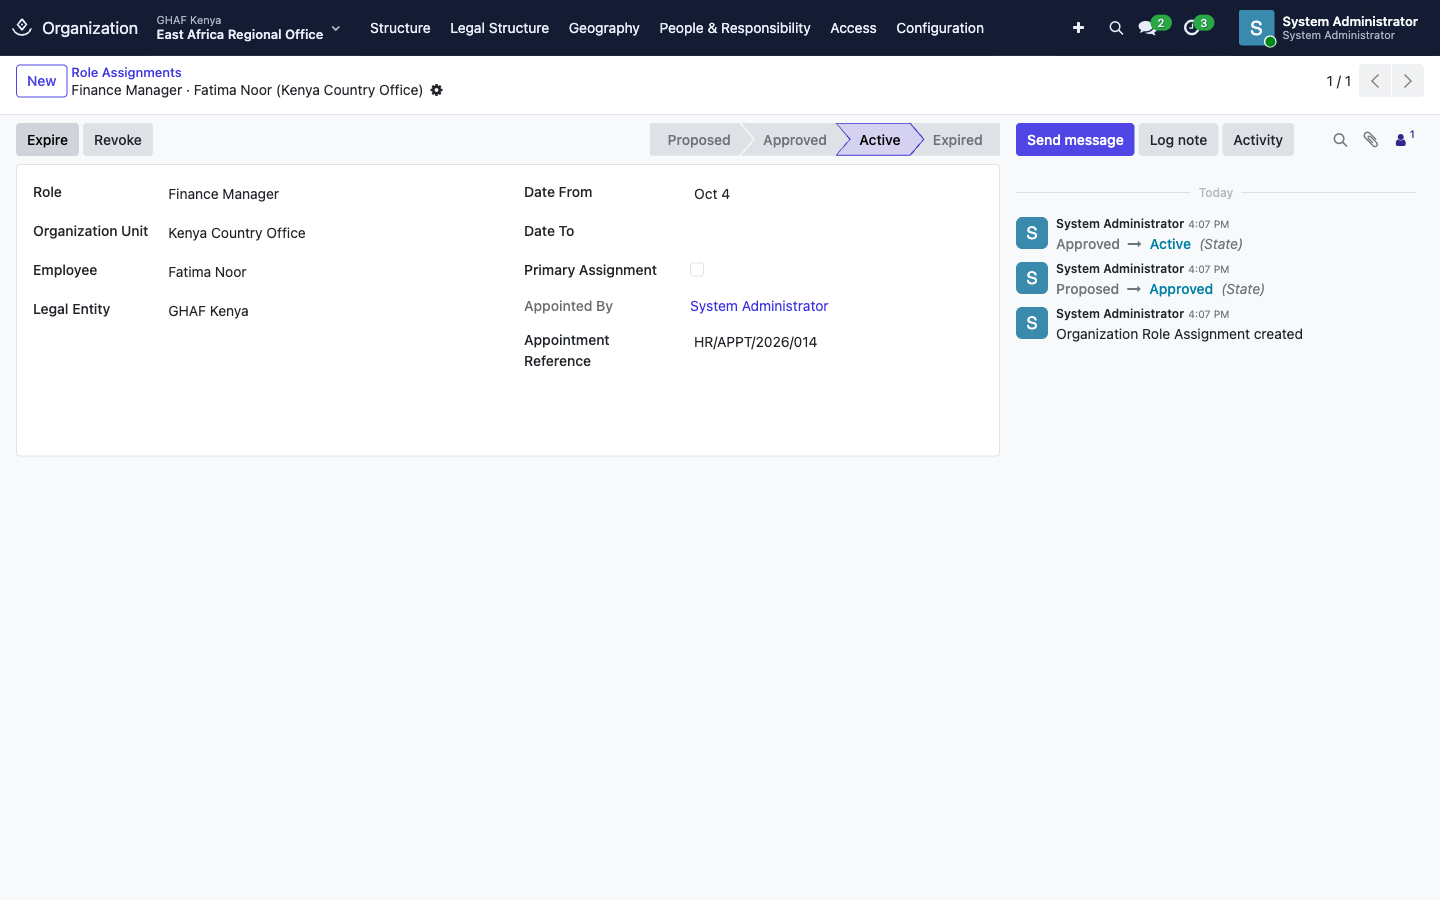Select the Expired status stage
This screenshot has width=1440, height=900.
958,140
